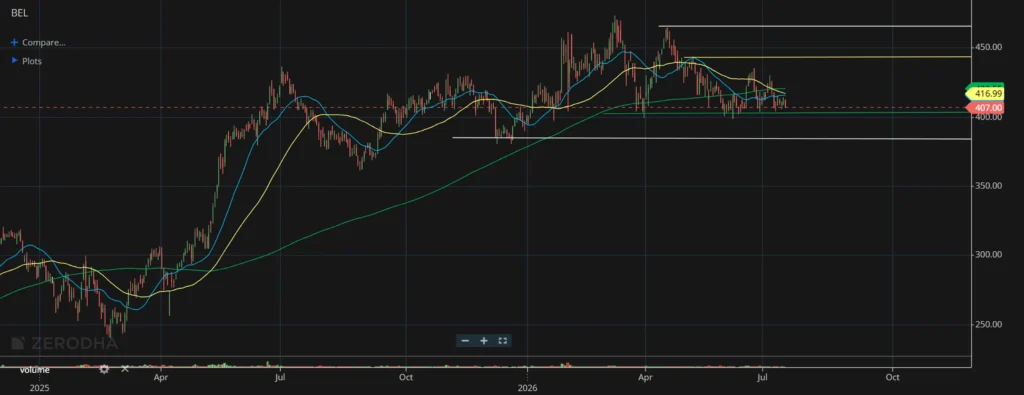
Task: Open the Compare... symbol option
Action: coord(43,42)
